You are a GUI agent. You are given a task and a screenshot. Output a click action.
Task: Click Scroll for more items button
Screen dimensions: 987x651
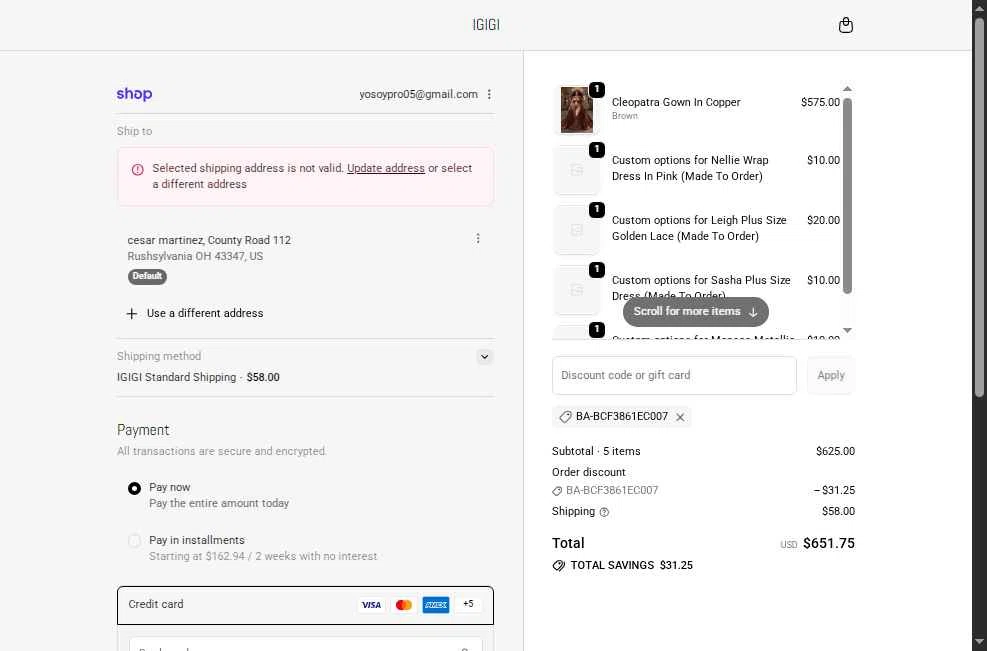click(696, 312)
